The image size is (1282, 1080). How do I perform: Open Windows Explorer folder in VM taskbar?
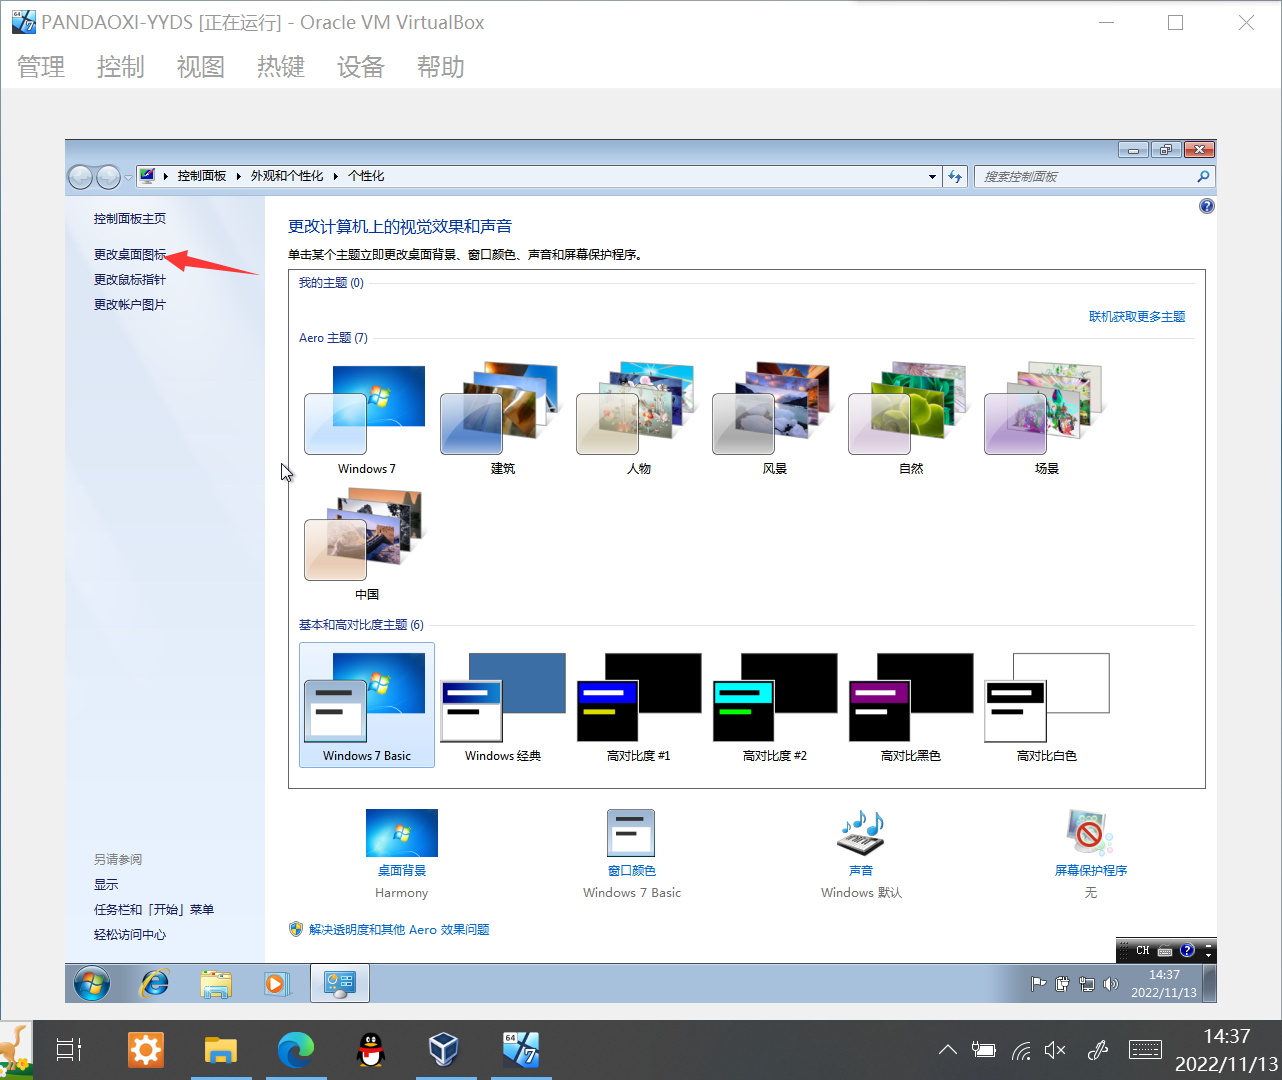pos(215,984)
